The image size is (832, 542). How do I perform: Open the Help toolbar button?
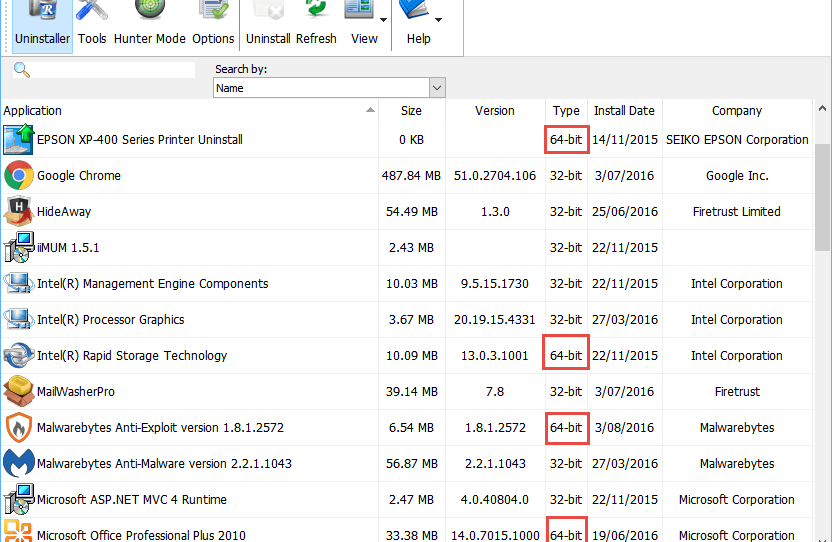click(418, 24)
